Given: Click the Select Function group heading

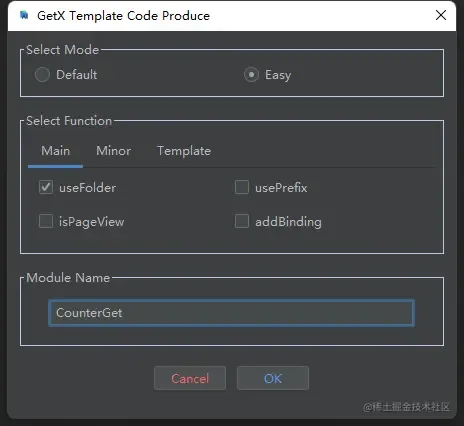Looking at the screenshot, I should [x=69, y=121].
